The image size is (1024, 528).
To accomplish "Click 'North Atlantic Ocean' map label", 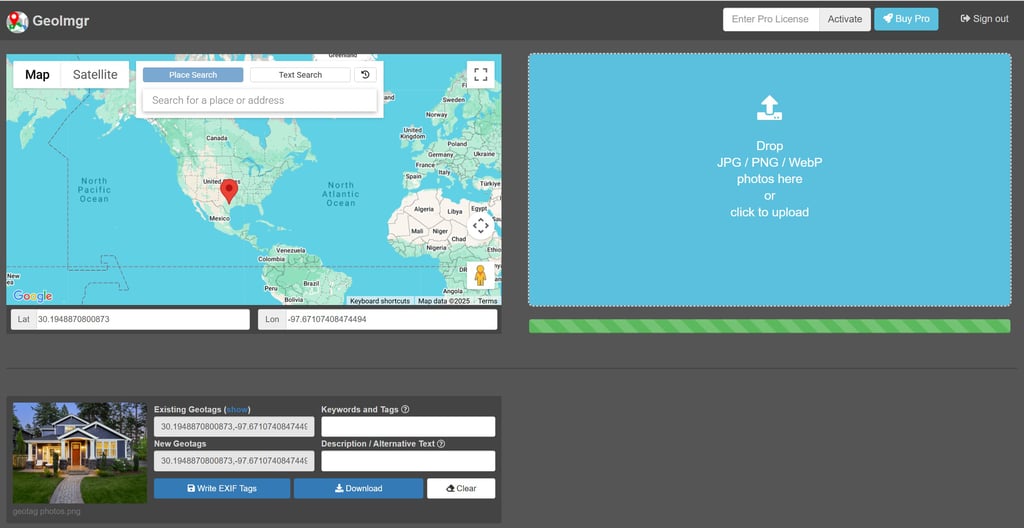I will click(x=340, y=194).
